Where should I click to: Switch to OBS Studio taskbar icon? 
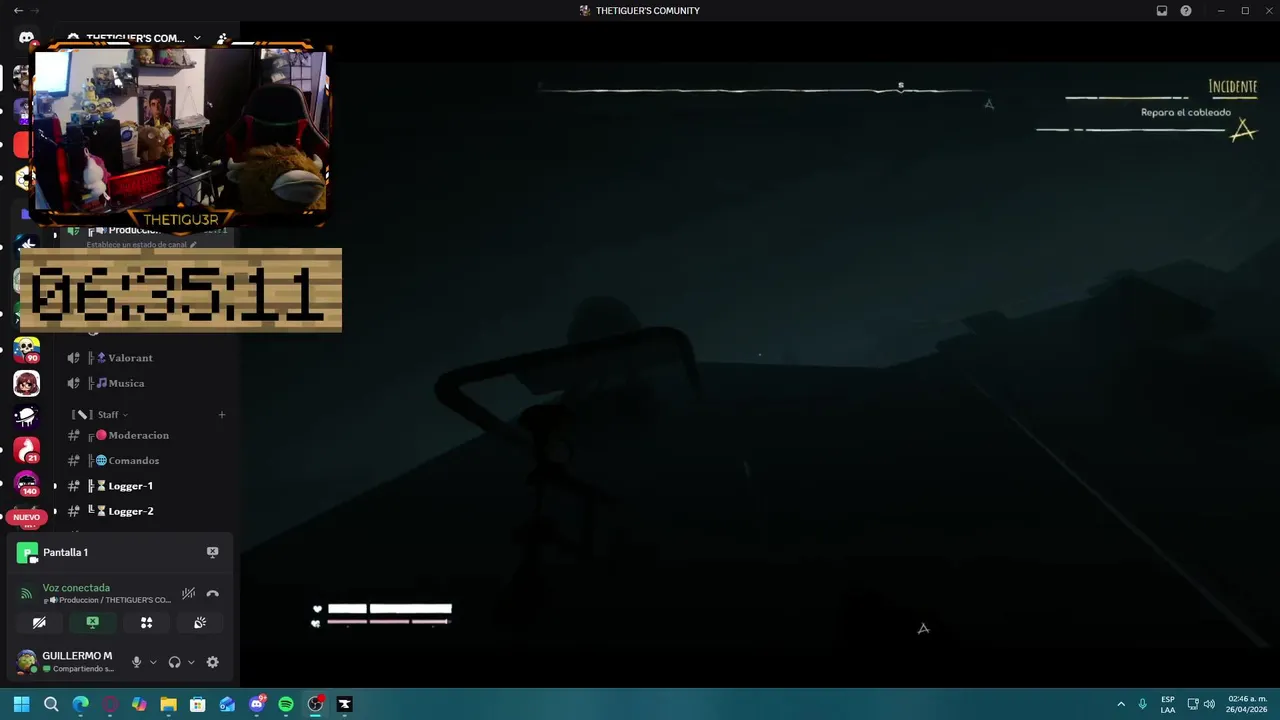[x=315, y=704]
